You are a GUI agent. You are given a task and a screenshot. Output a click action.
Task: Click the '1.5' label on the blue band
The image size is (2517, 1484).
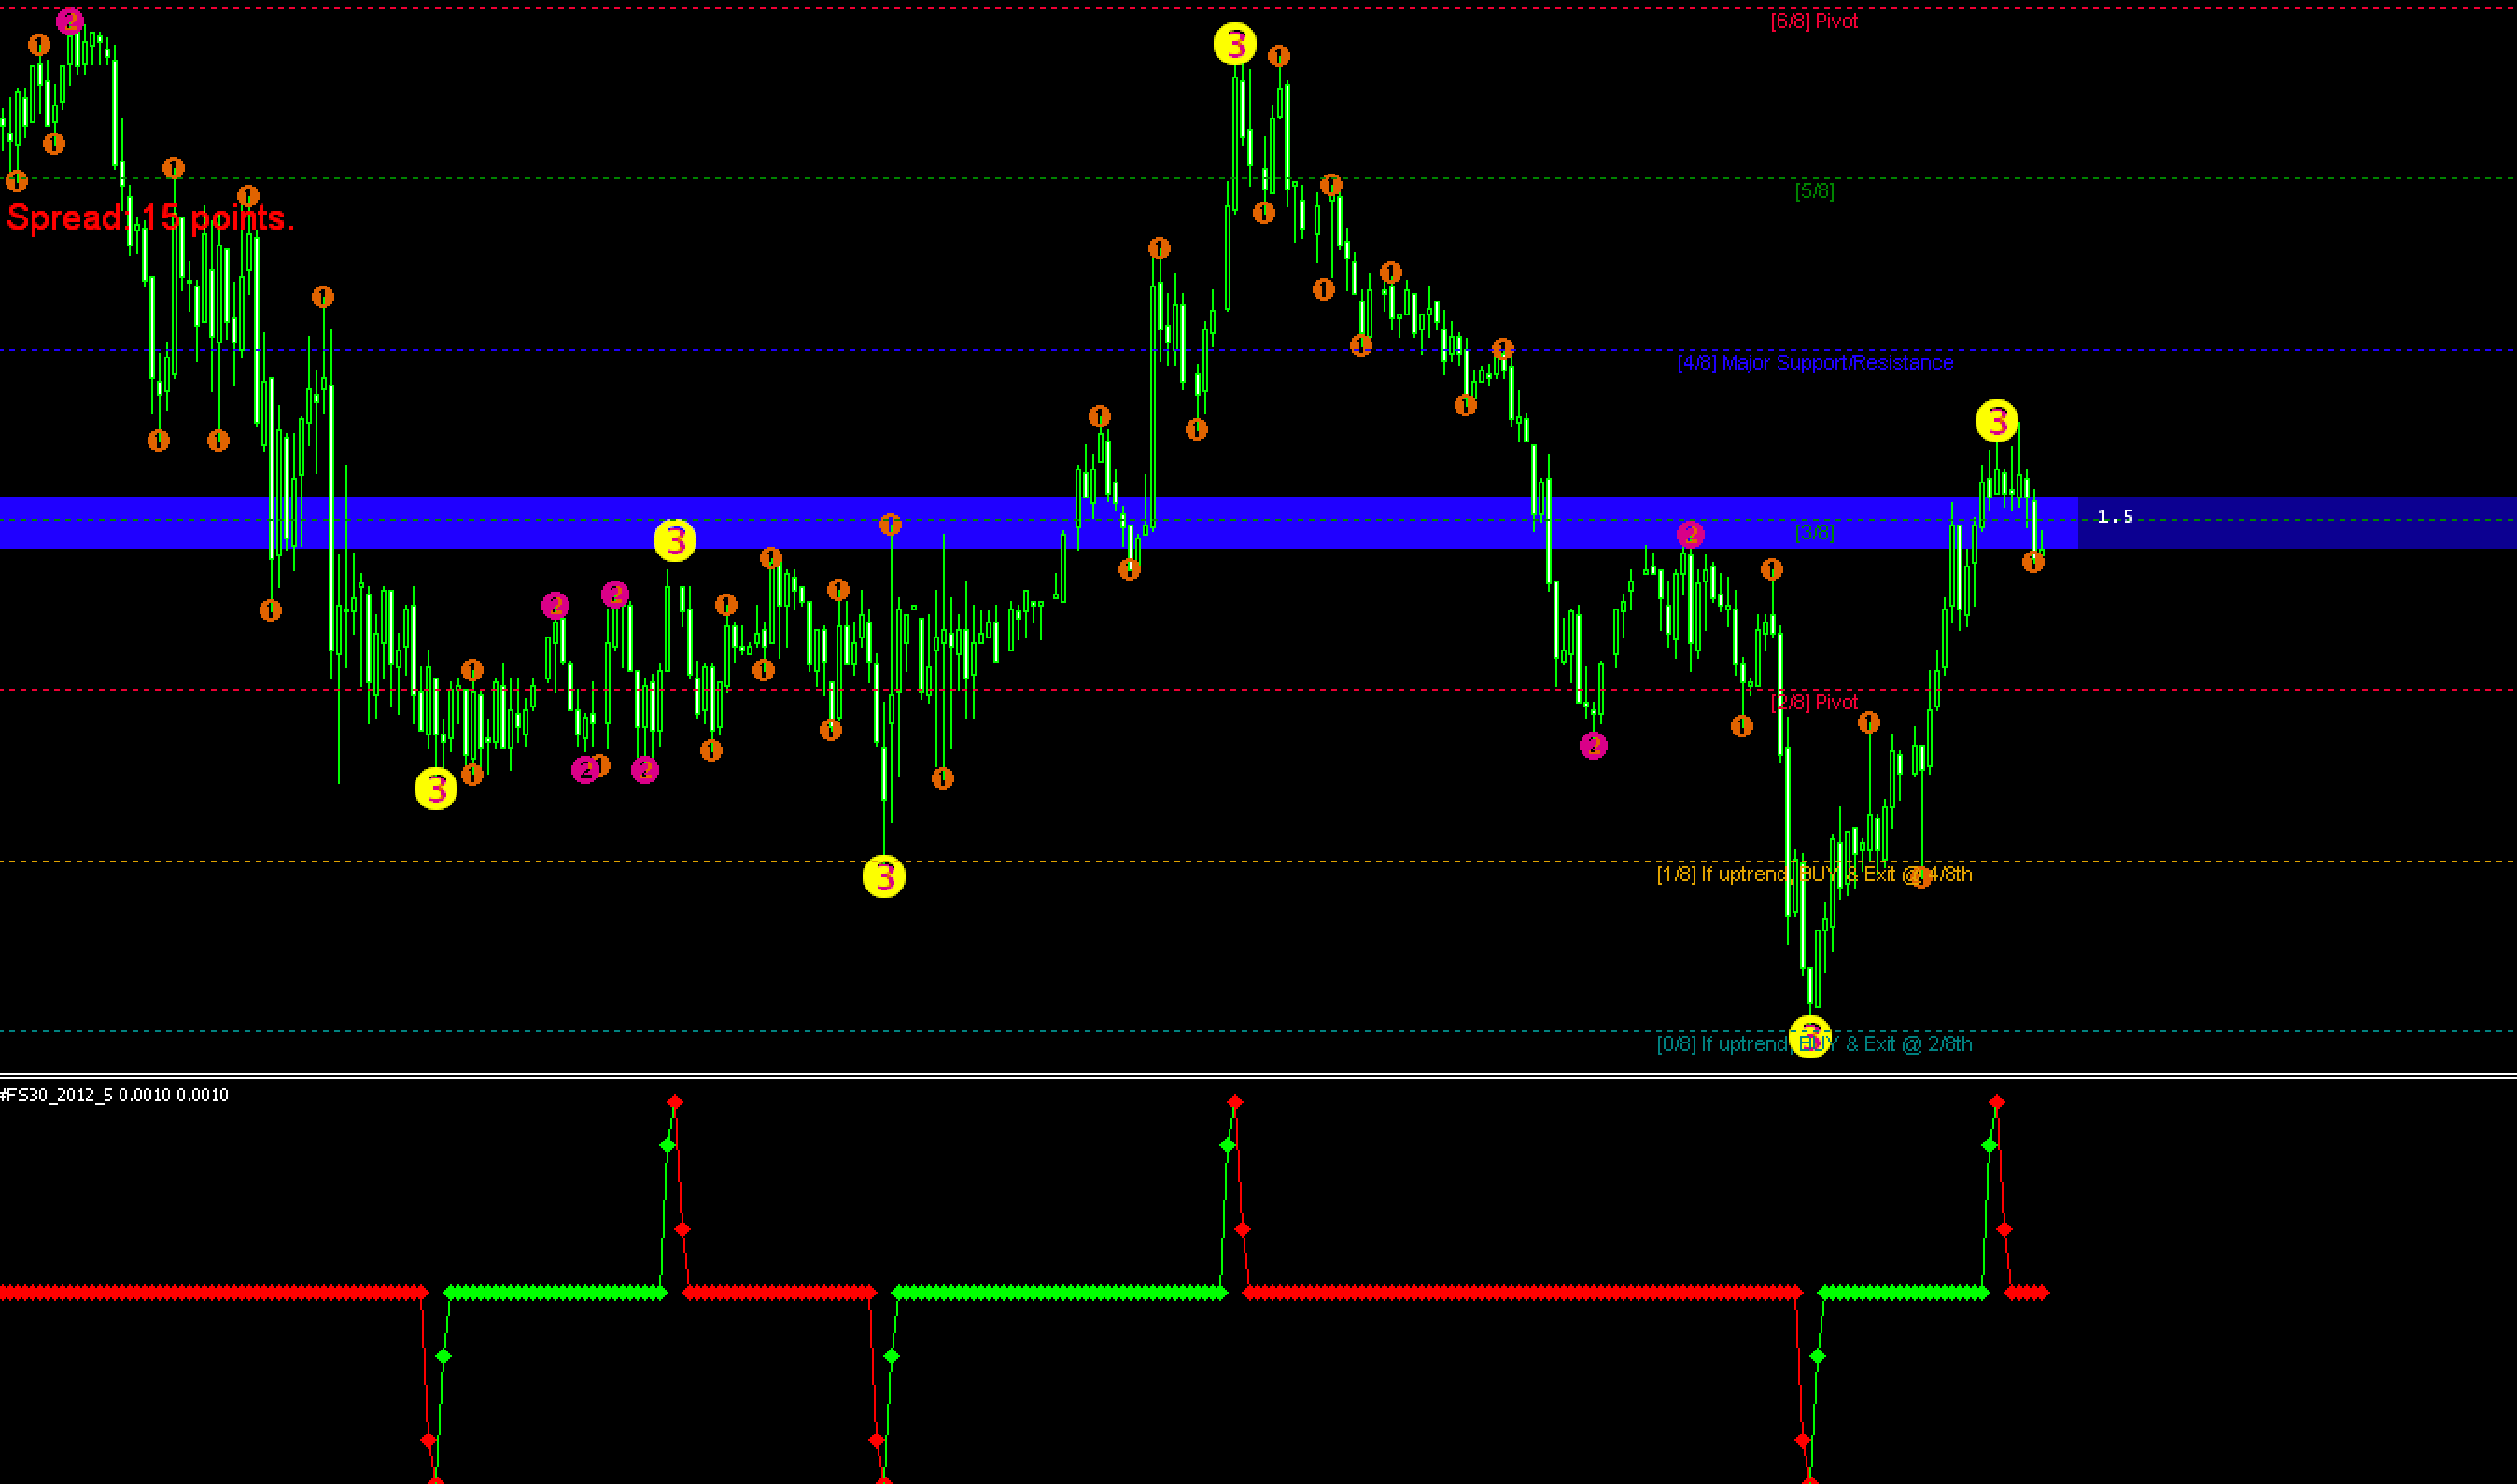pyautogui.click(x=2114, y=516)
